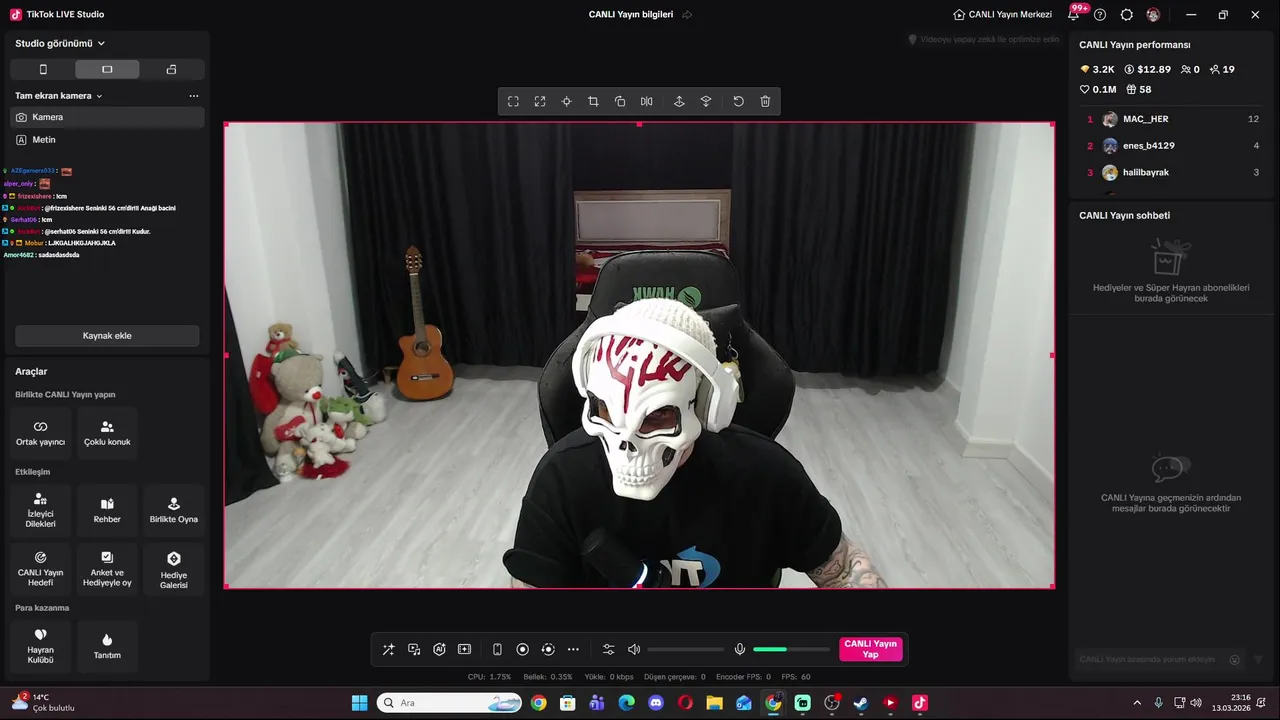The height and width of the screenshot is (720, 1280).
Task: Expand the Tam ekran kamera scene dropdown
Action: tap(59, 96)
